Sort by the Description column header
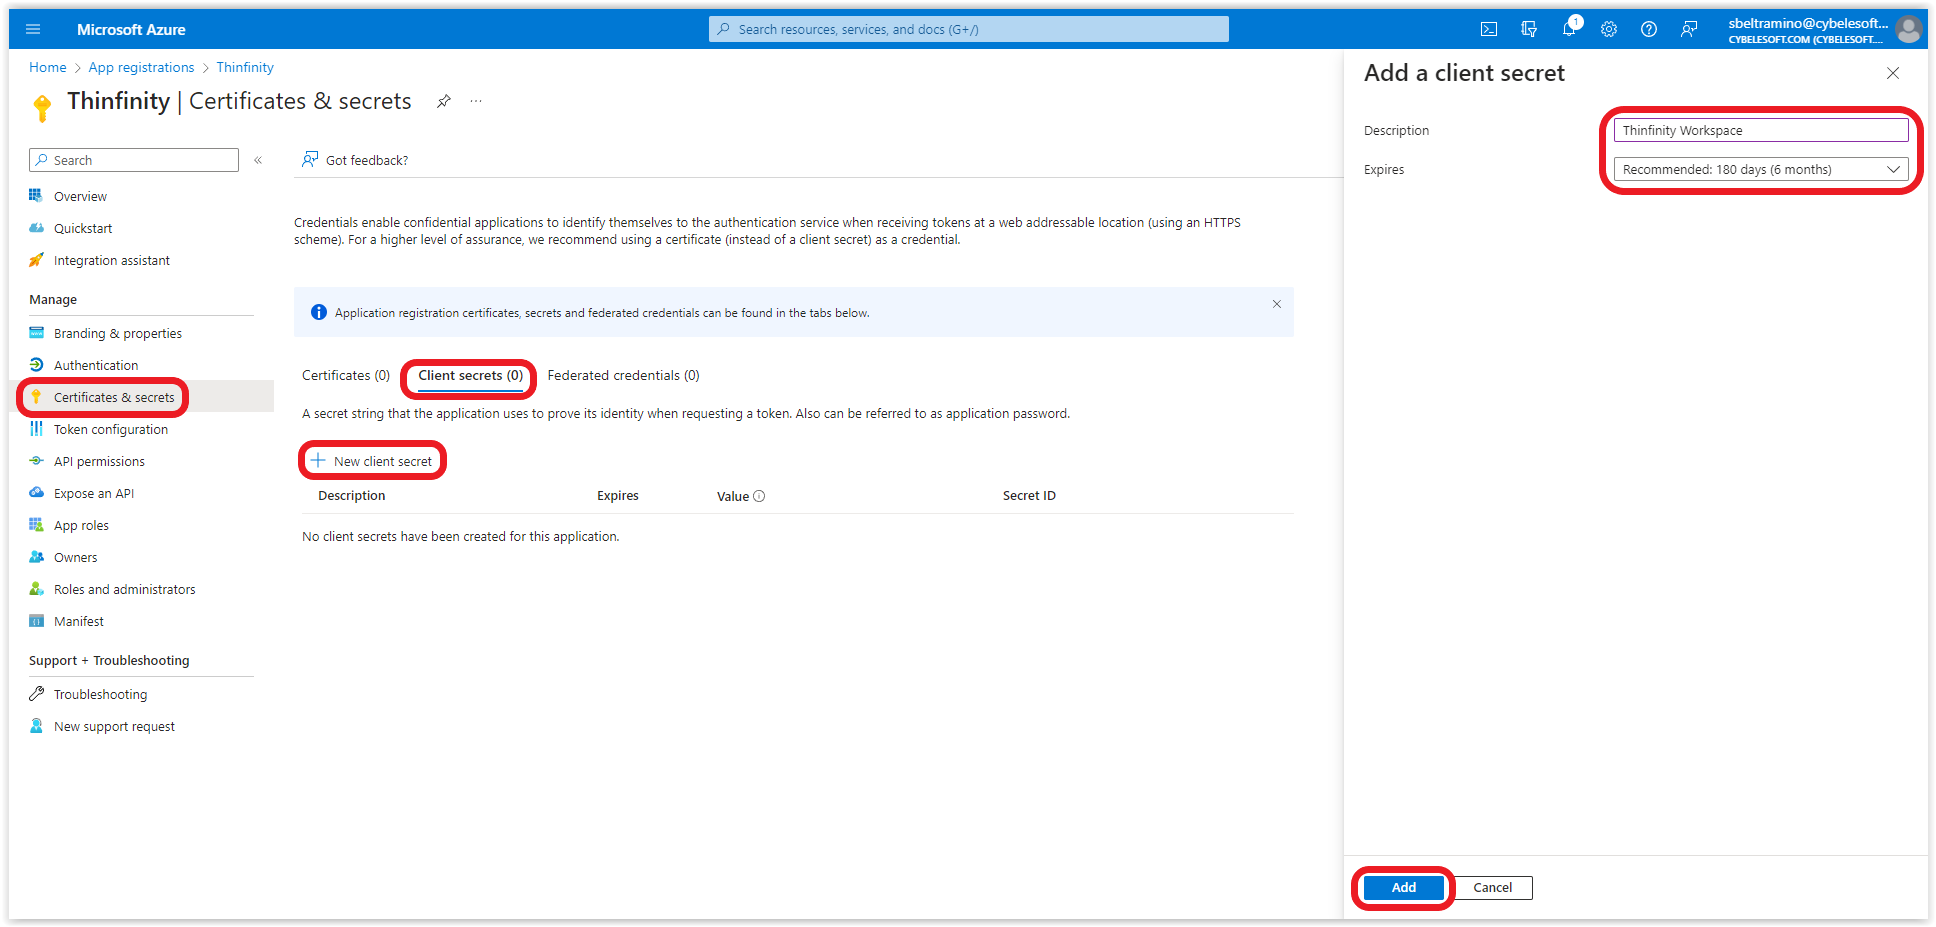 click(352, 496)
